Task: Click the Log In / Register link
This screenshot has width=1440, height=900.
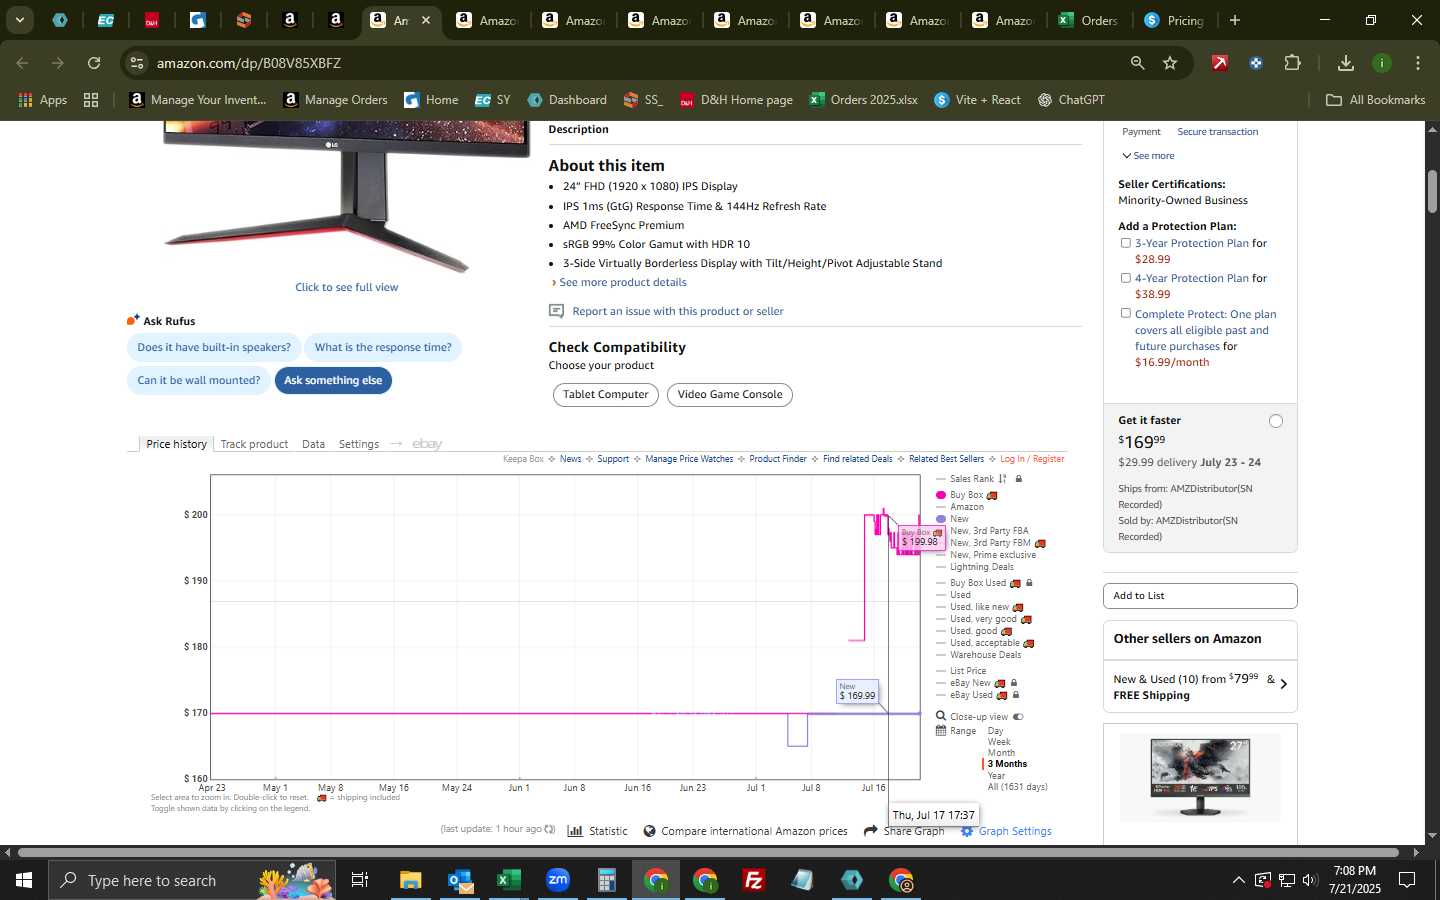Action: [x=1032, y=459]
